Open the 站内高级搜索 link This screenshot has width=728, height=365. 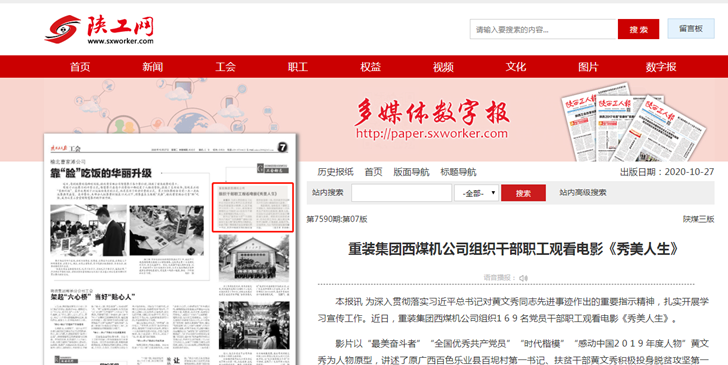point(583,193)
